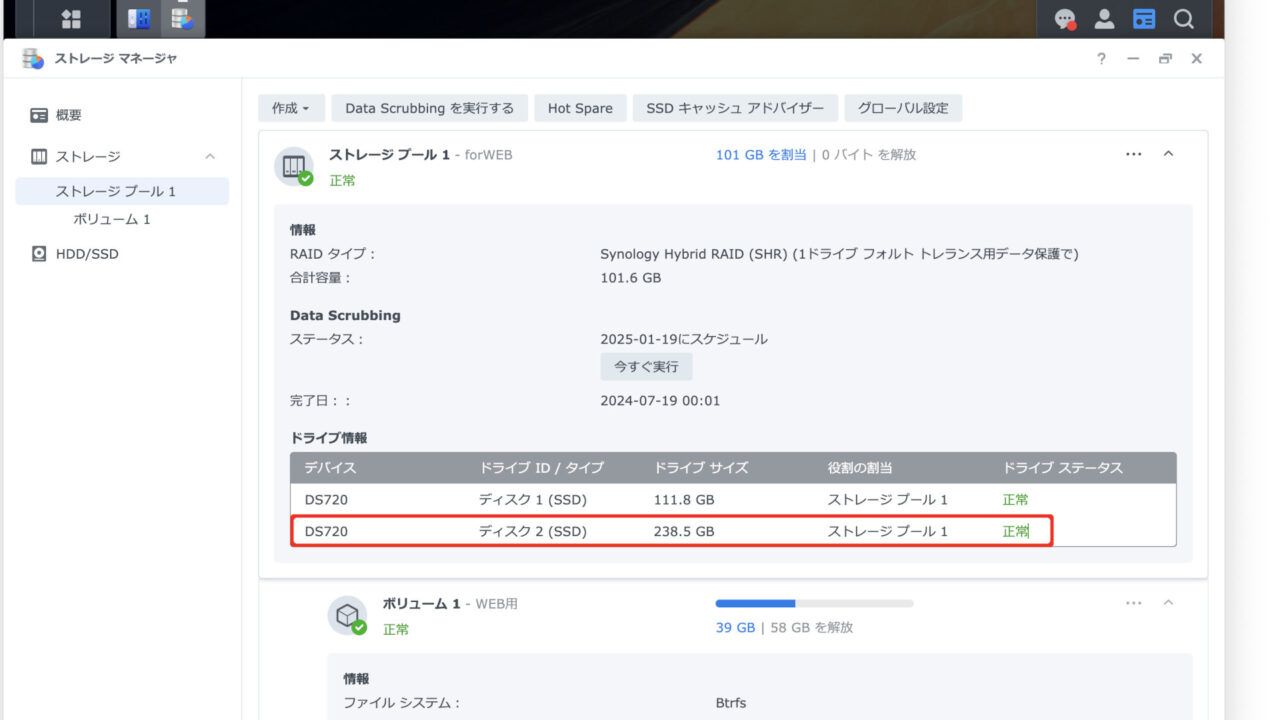Open the DSM main menu grid icon
The width and height of the screenshot is (1280, 720).
[71, 19]
